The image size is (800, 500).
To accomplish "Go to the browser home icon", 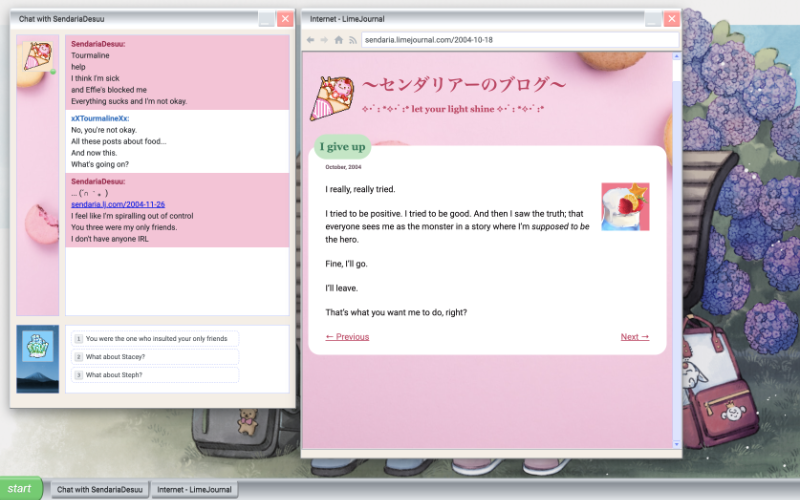I will click(338, 40).
